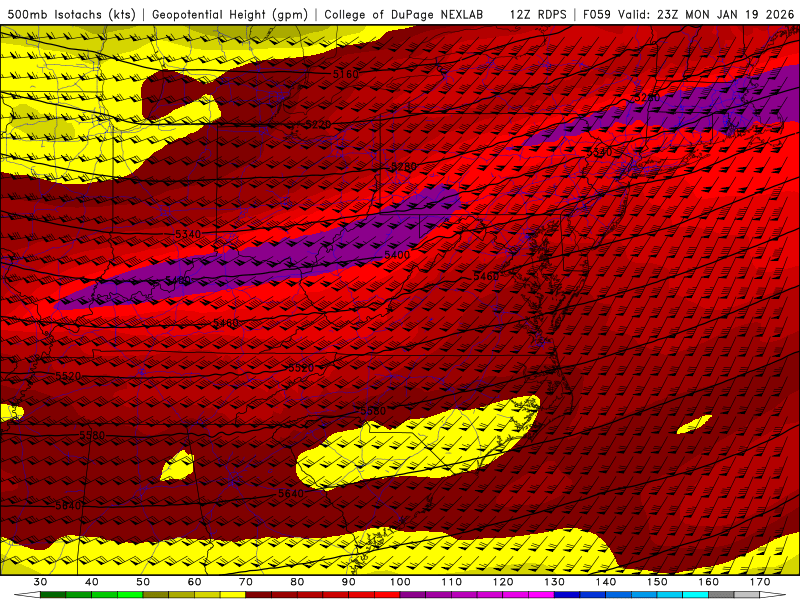Click the color bar label 80

click(x=297, y=582)
